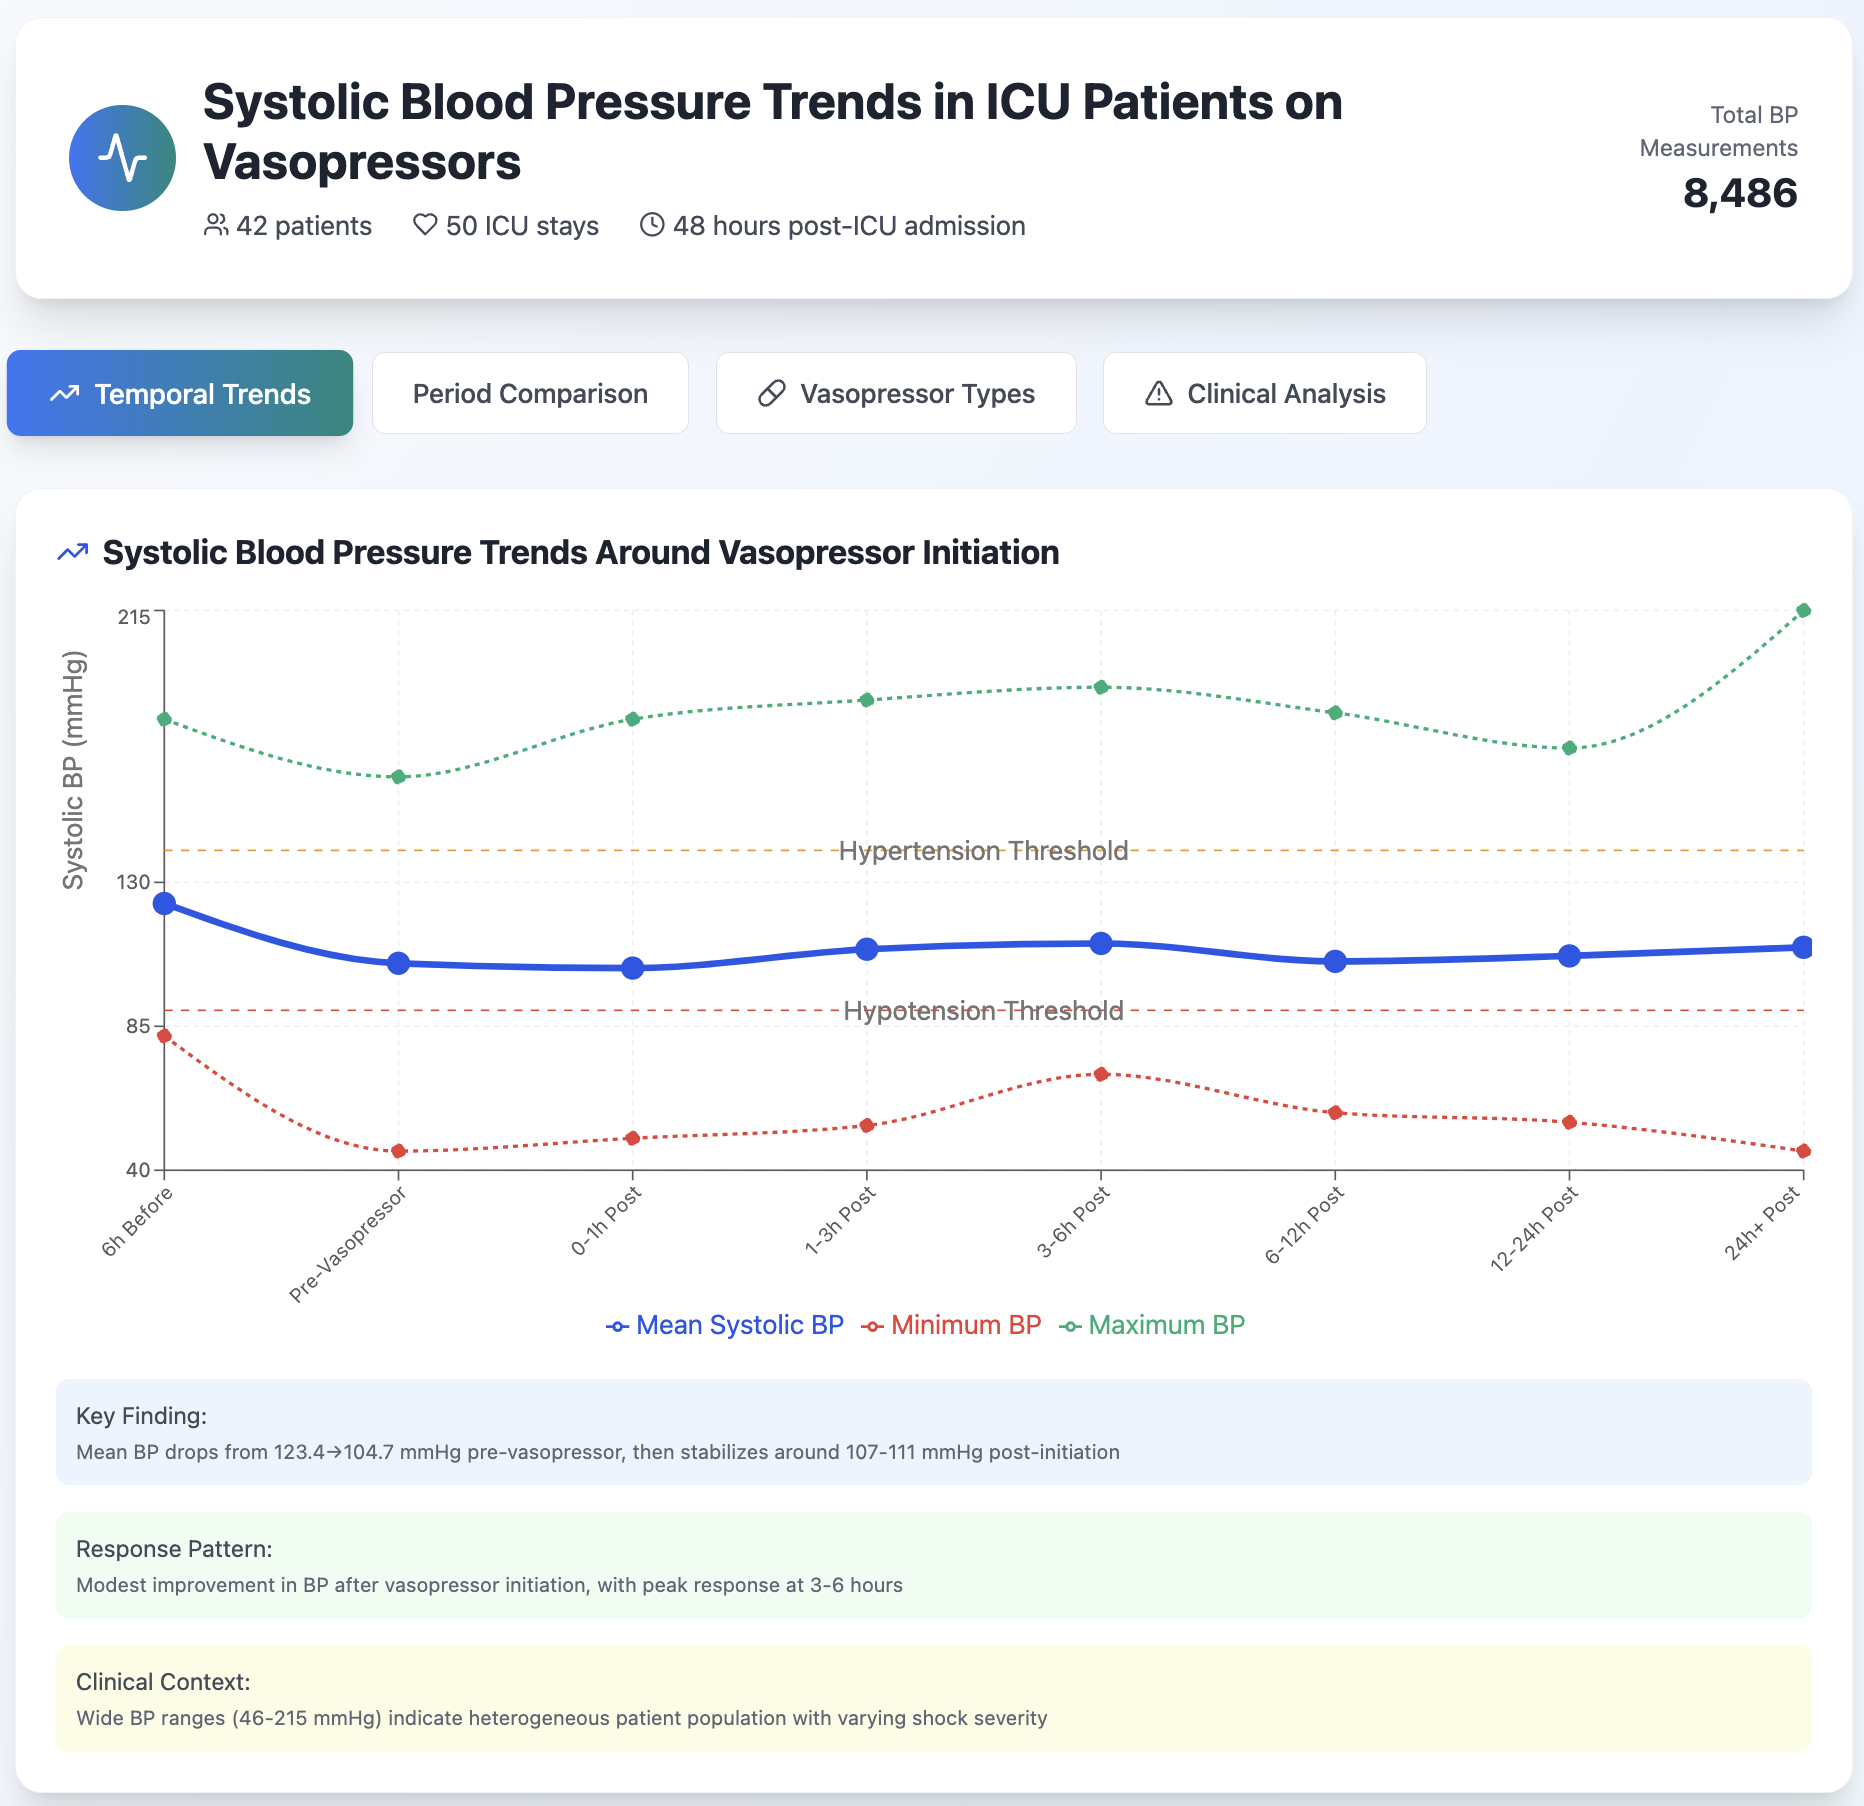Open the Vasopressor Types tab

pos(896,394)
